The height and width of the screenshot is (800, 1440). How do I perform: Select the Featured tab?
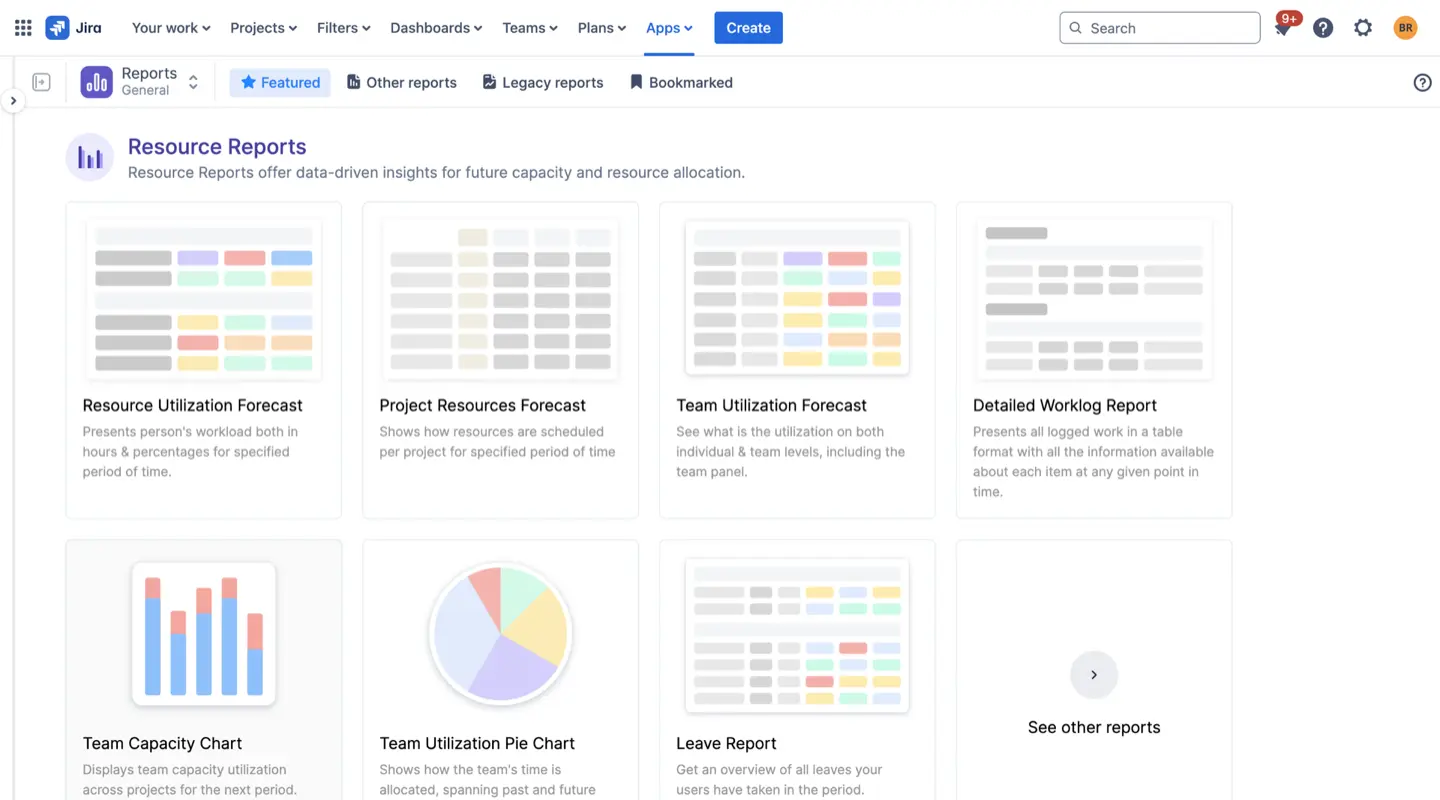point(279,82)
